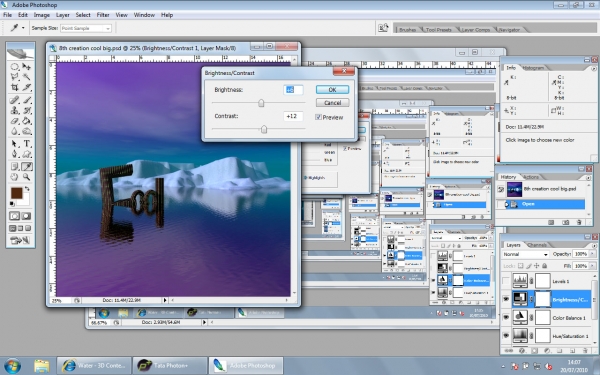Select the Hand tool
The height and width of the screenshot is (375, 600).
15,177
